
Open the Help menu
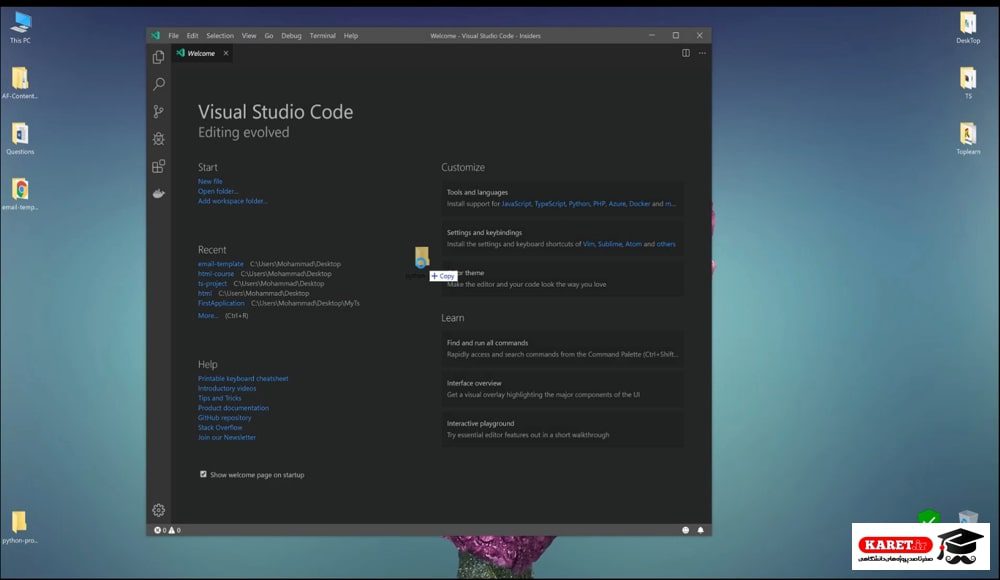[x=351, y=36]
